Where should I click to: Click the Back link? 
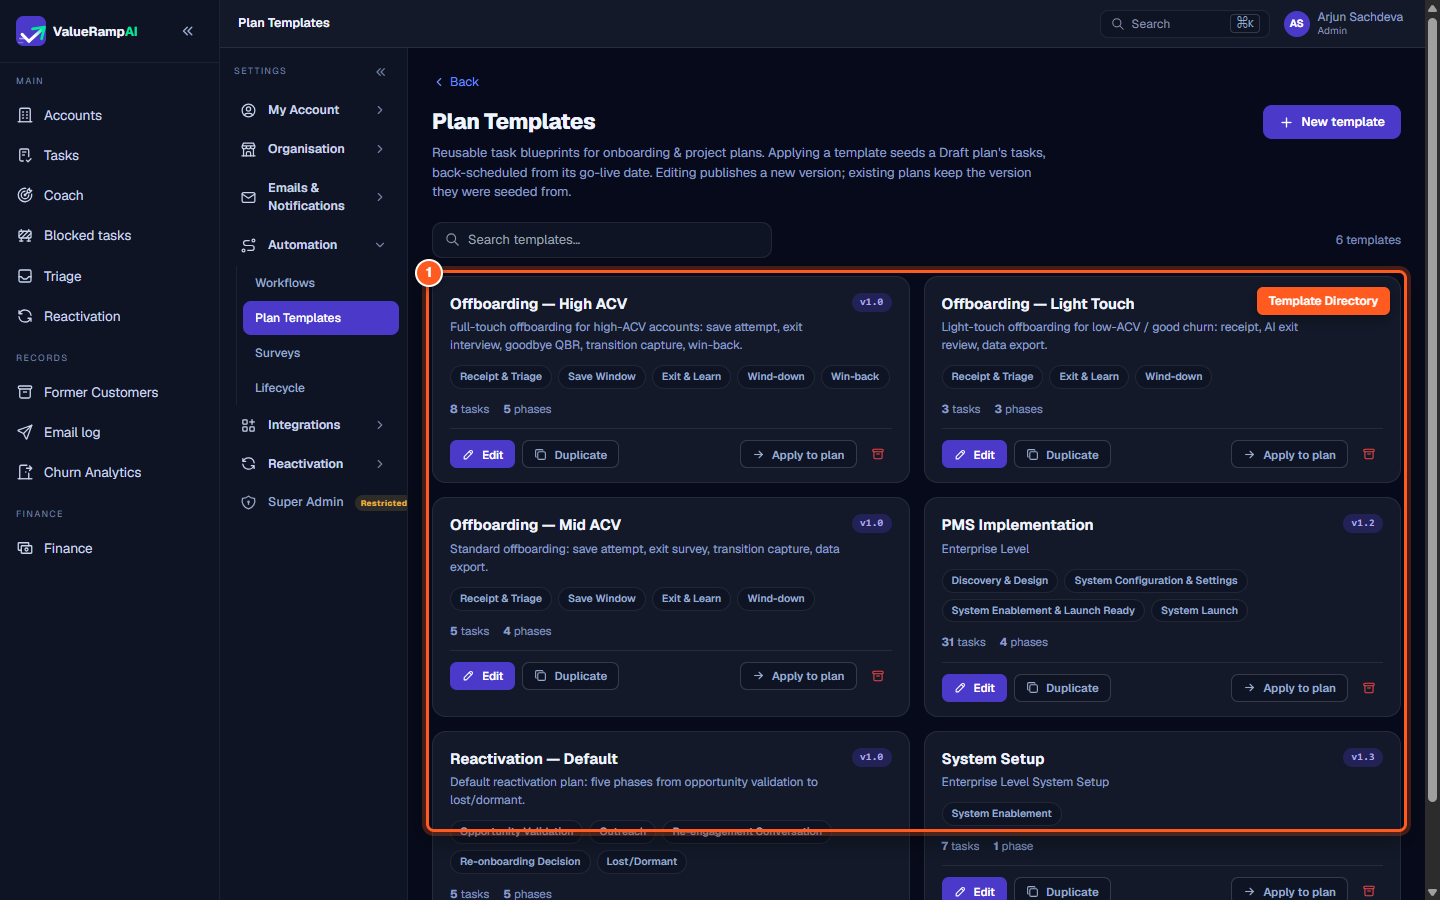pyautogui.click(x=457, y=82)
